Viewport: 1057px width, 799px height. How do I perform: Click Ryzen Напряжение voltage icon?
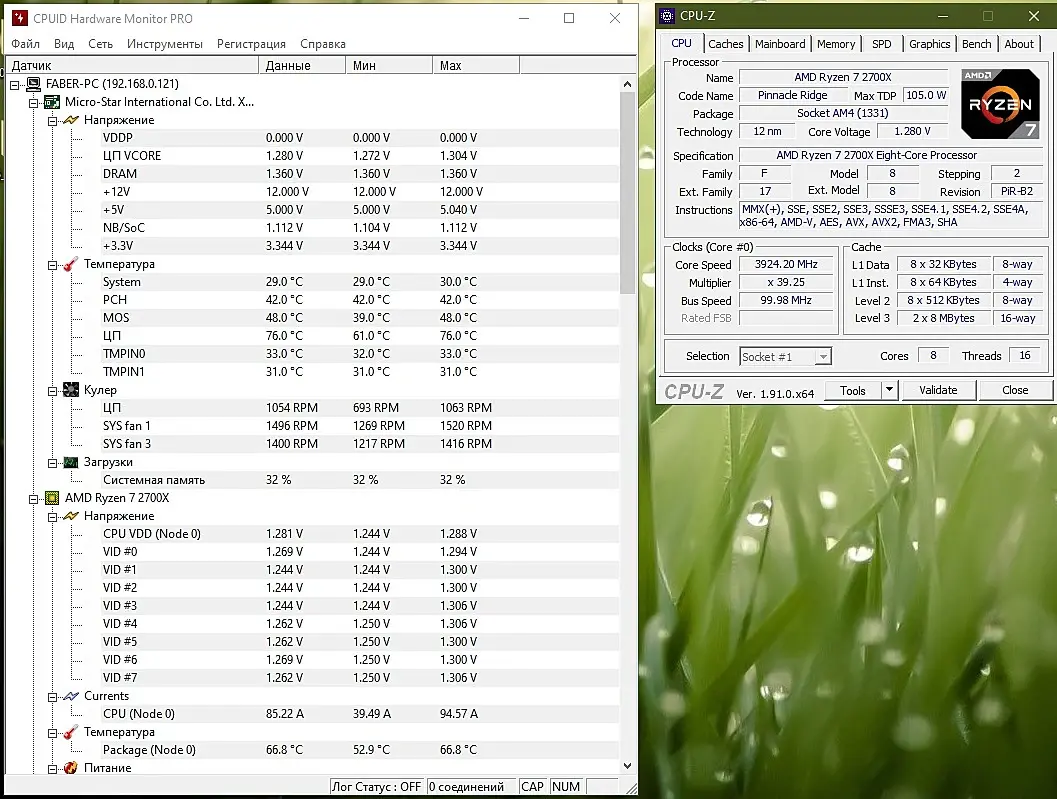[x=71, y=516]
